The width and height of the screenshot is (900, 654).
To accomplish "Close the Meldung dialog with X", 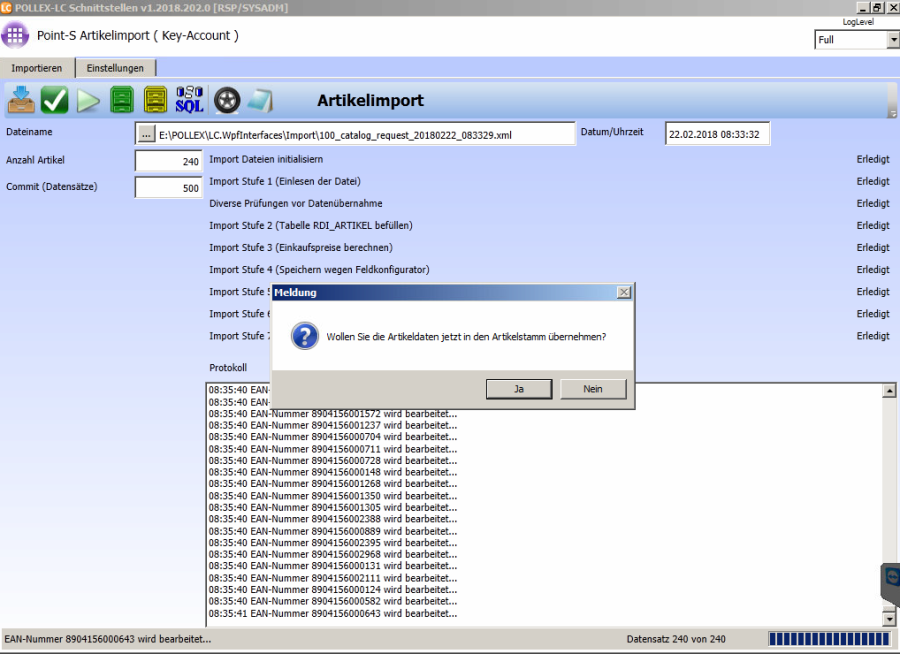I will point(624,292).
